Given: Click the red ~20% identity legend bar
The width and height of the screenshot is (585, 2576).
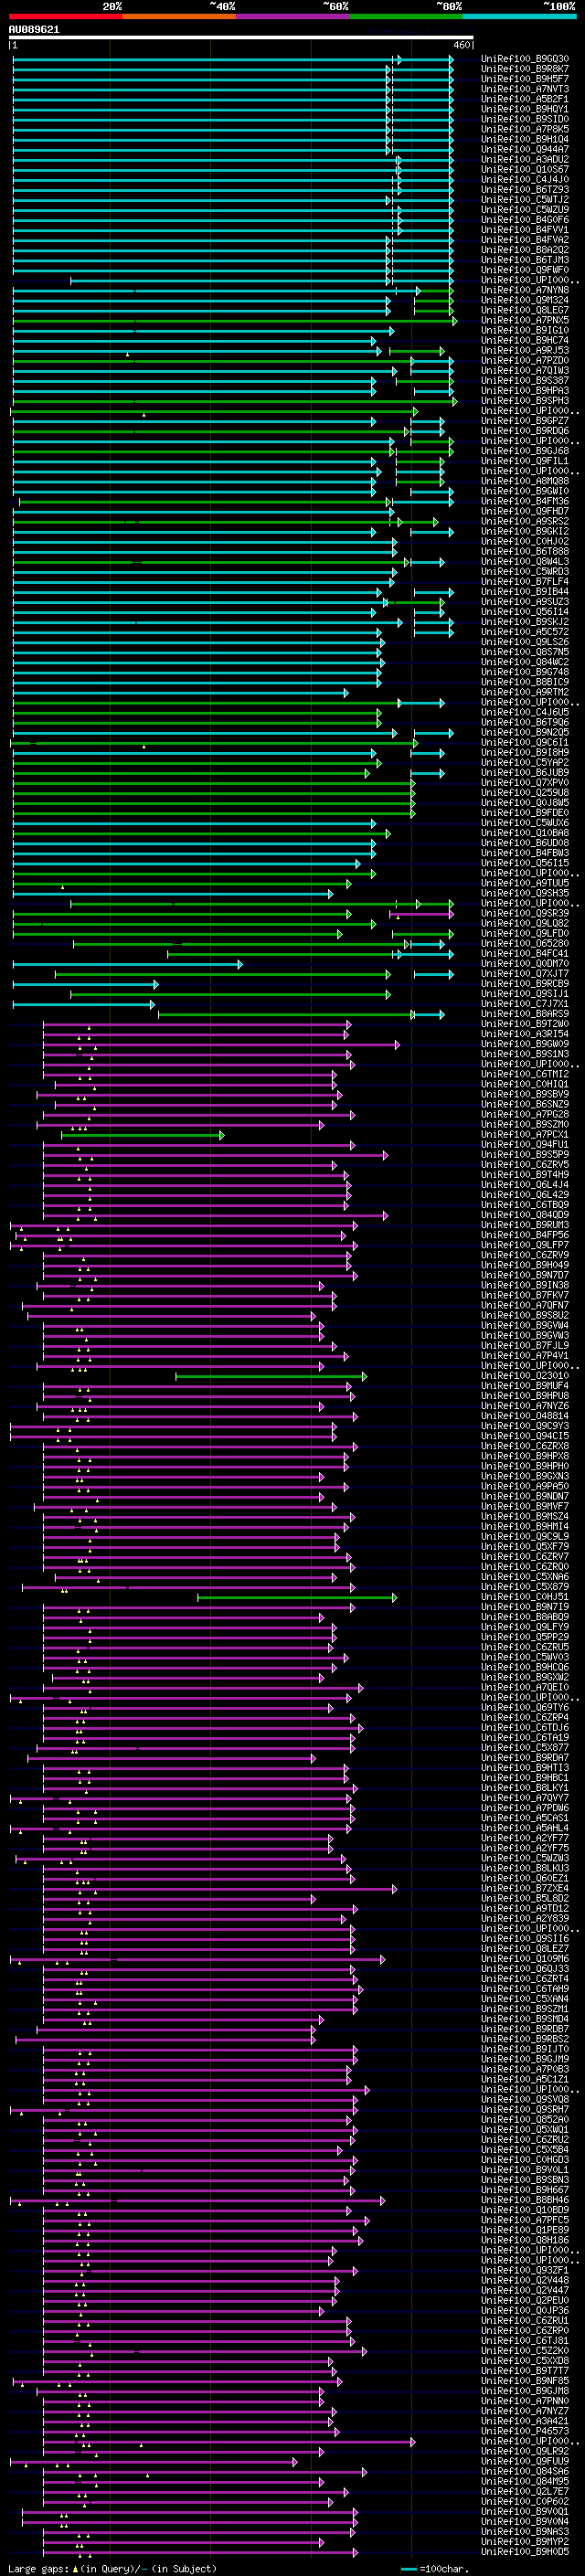Looking at the screenshot, I should 65,16.
